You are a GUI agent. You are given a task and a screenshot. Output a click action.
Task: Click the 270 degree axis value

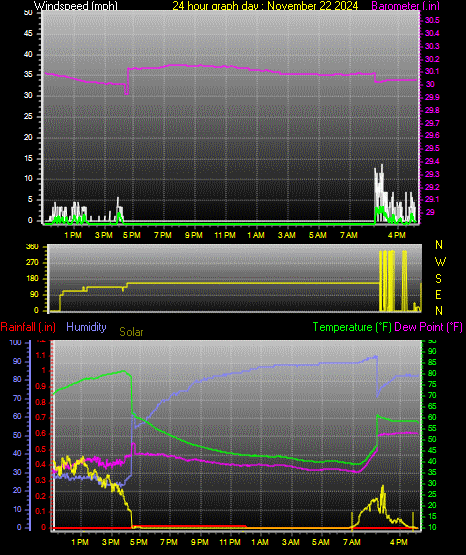(32, 263)
